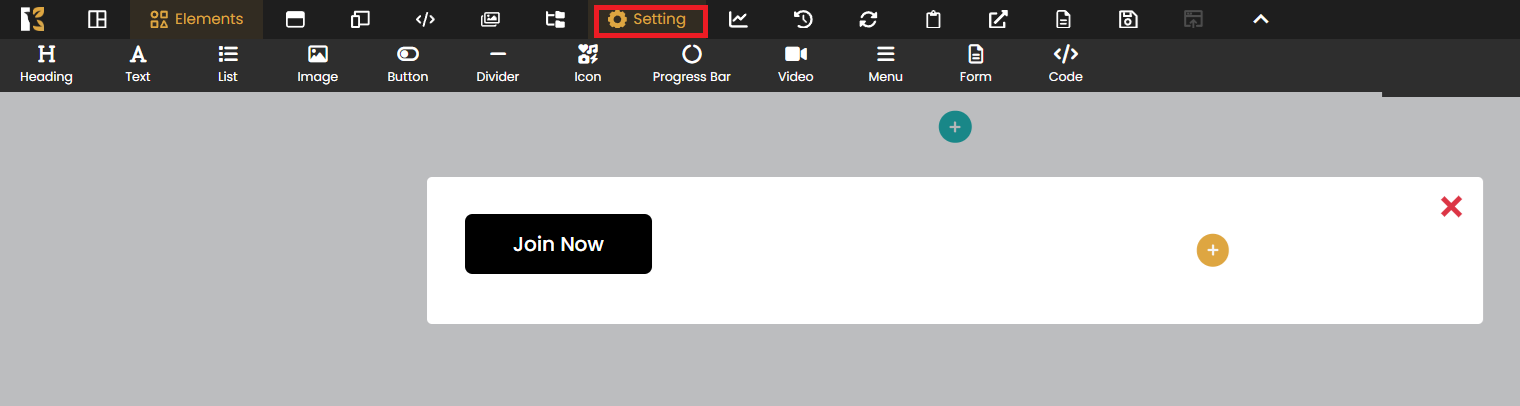Add a List element
The width and height of the screenshot is (1520, 406).
tap(228, 64)
